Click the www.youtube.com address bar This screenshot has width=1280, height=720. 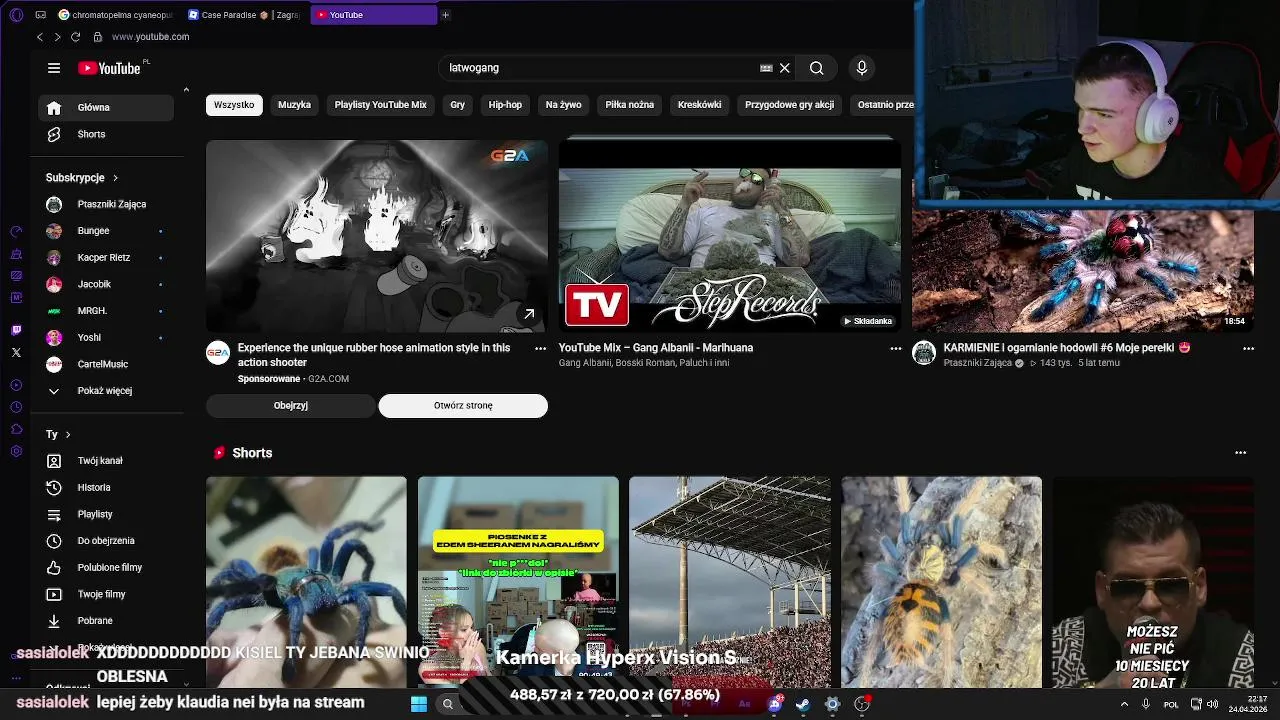click(x=150, y=37)
